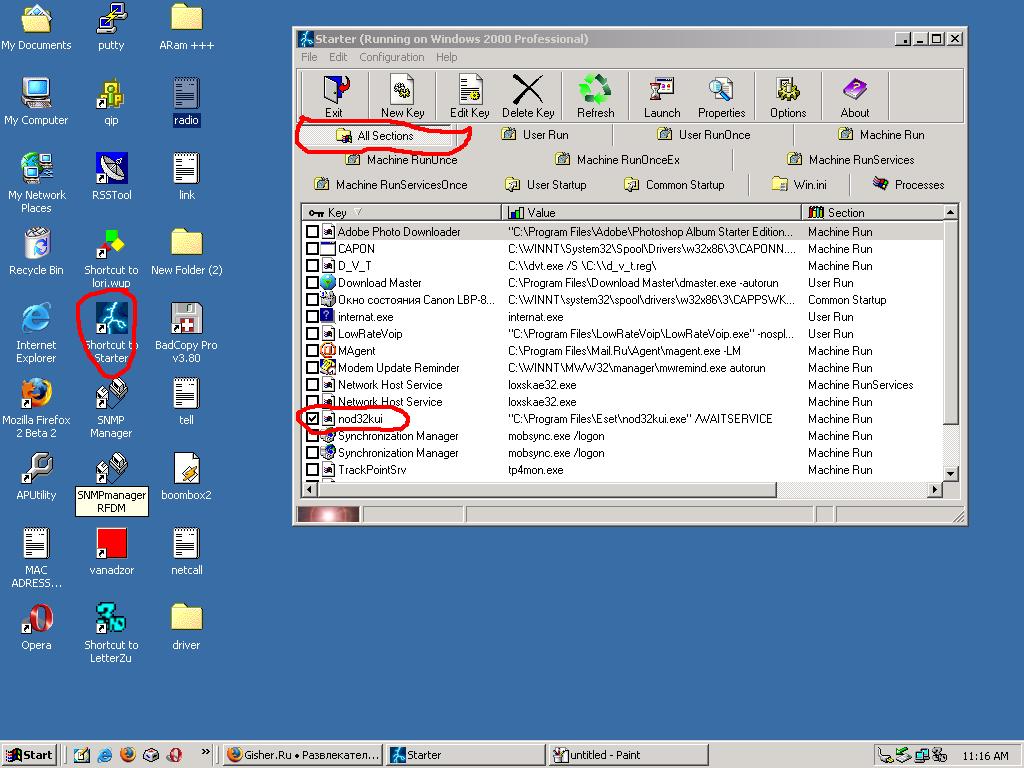Click the Launch toolbar icon

(661, 97)
